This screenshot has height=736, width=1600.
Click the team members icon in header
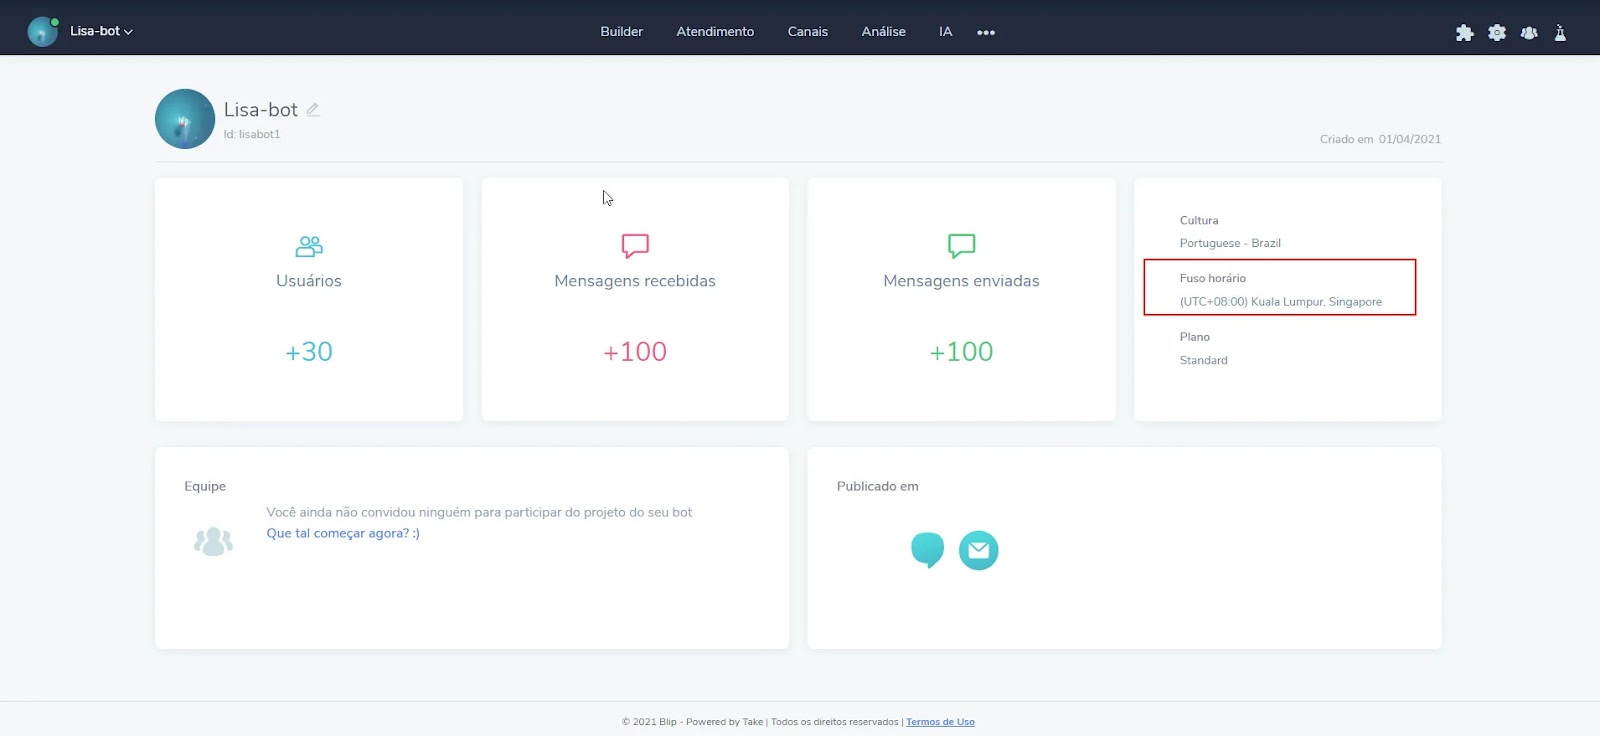[1529, 33]
